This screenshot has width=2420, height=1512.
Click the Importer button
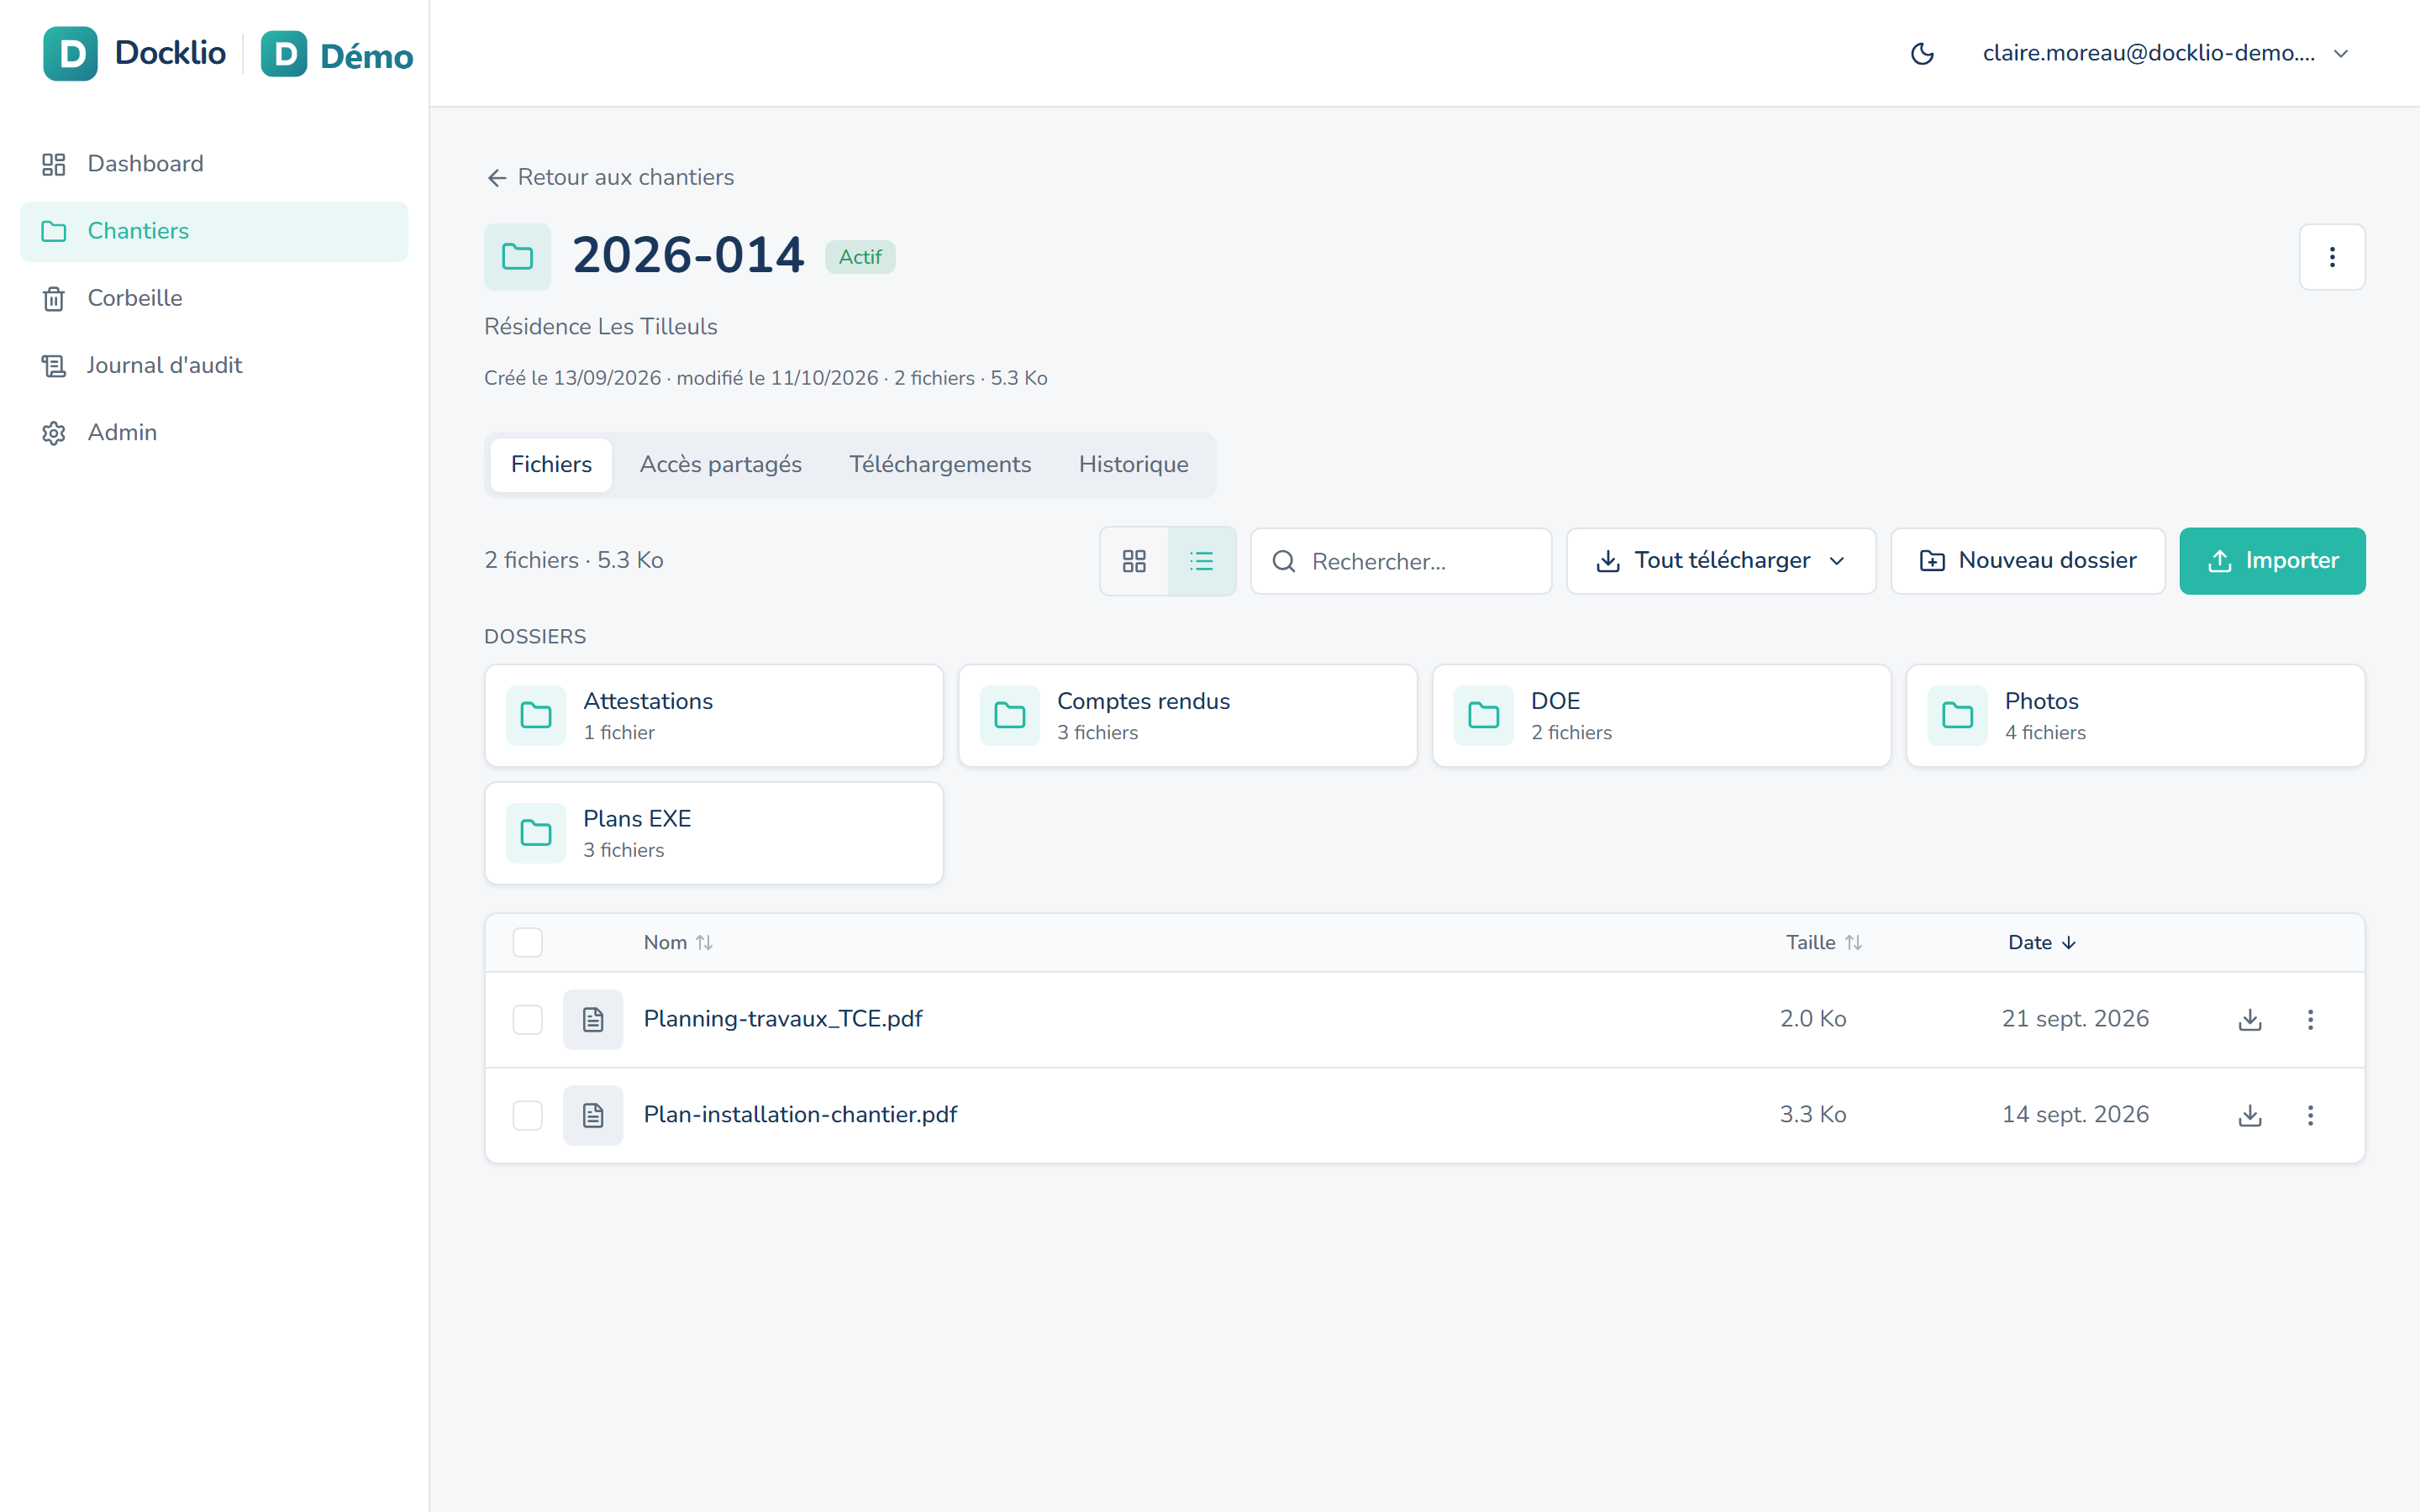click(2272, 561)
